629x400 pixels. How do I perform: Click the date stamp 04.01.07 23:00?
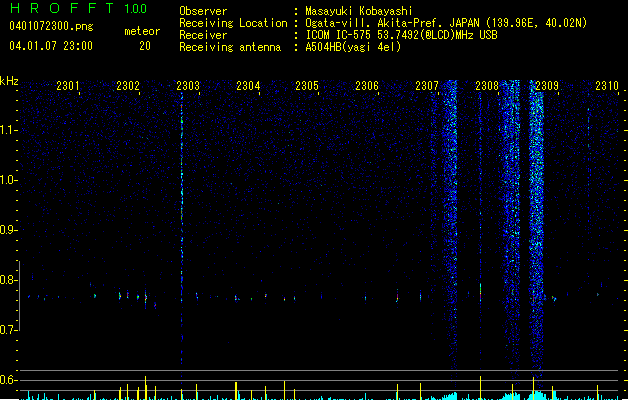tap(51, 46)
